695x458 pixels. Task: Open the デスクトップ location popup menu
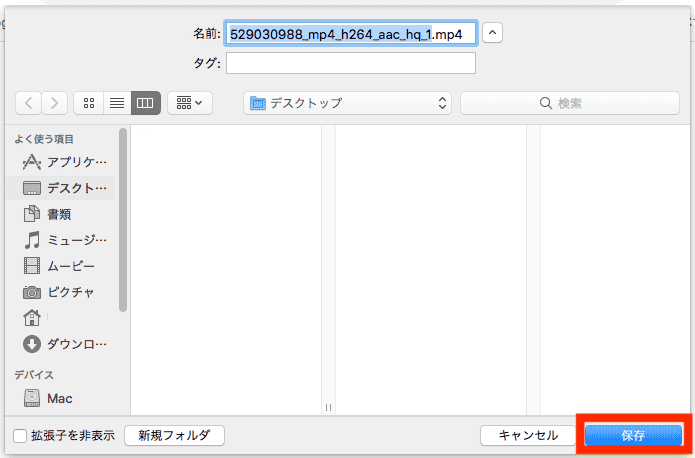click(x=347, y=103)
